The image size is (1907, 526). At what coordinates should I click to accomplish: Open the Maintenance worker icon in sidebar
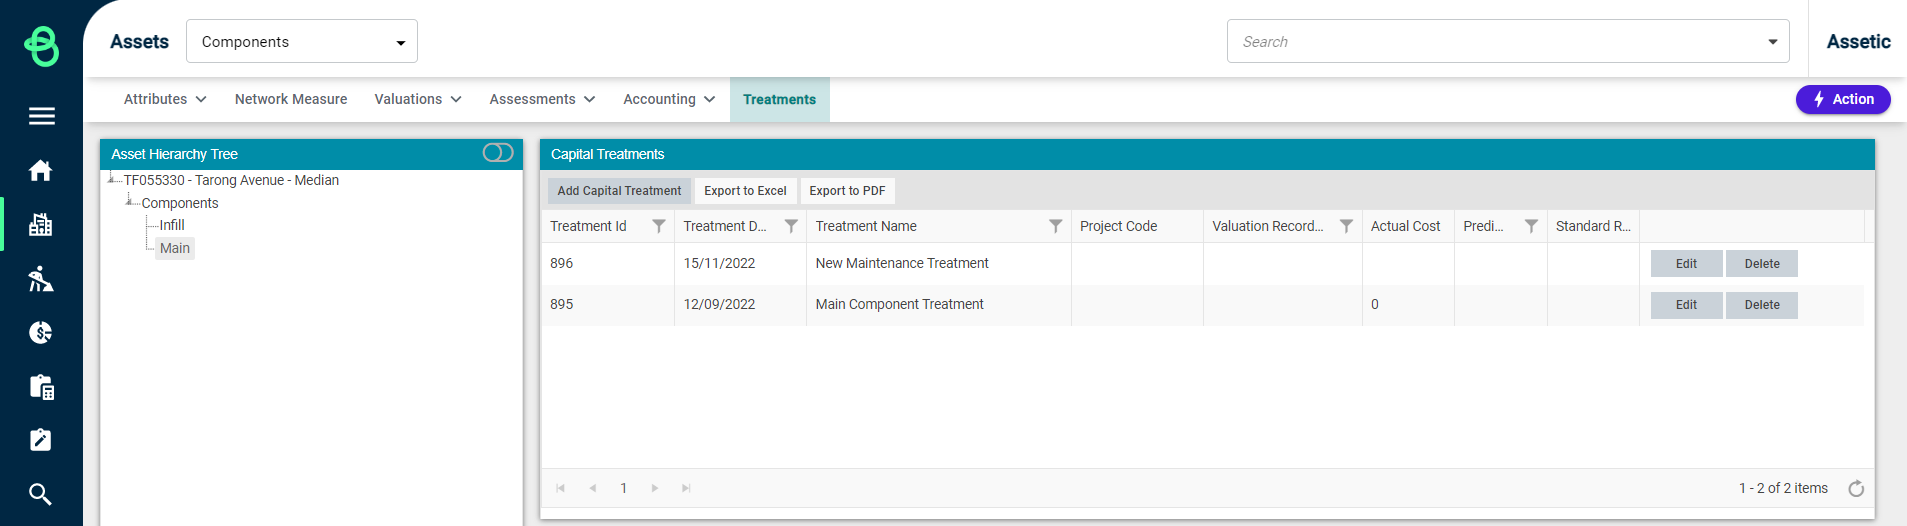(x=41, y=279)
